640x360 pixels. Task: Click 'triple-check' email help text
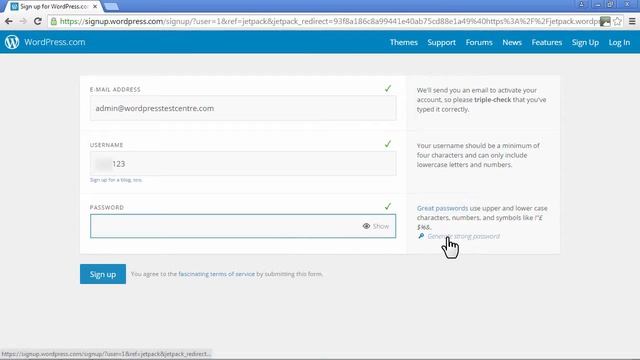click(x=492, y=100)
